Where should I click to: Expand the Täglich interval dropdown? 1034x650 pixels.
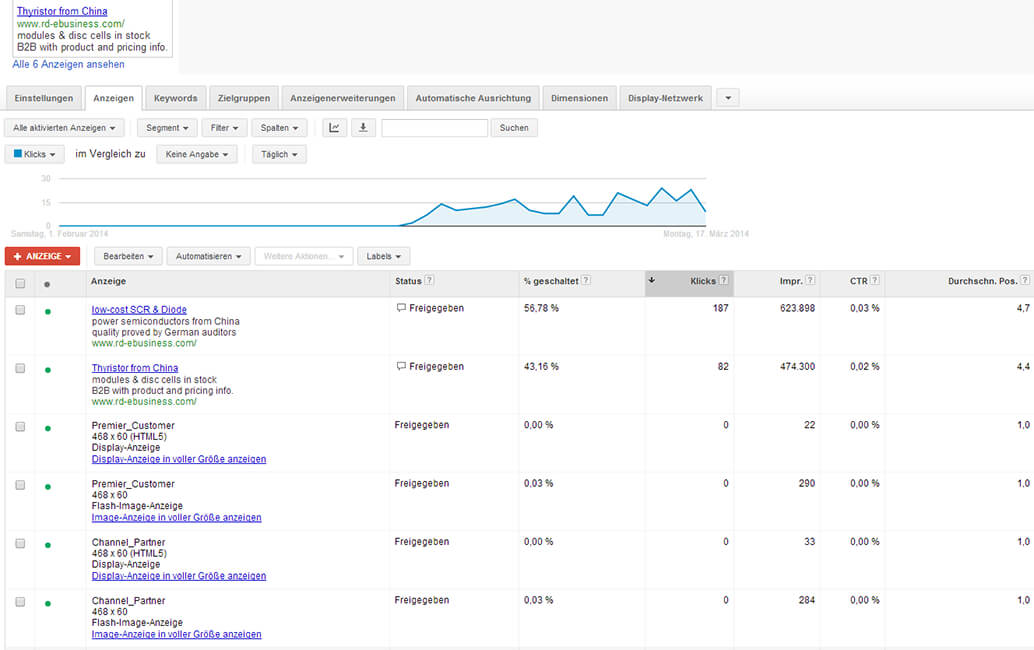click(x=279, y=154)
